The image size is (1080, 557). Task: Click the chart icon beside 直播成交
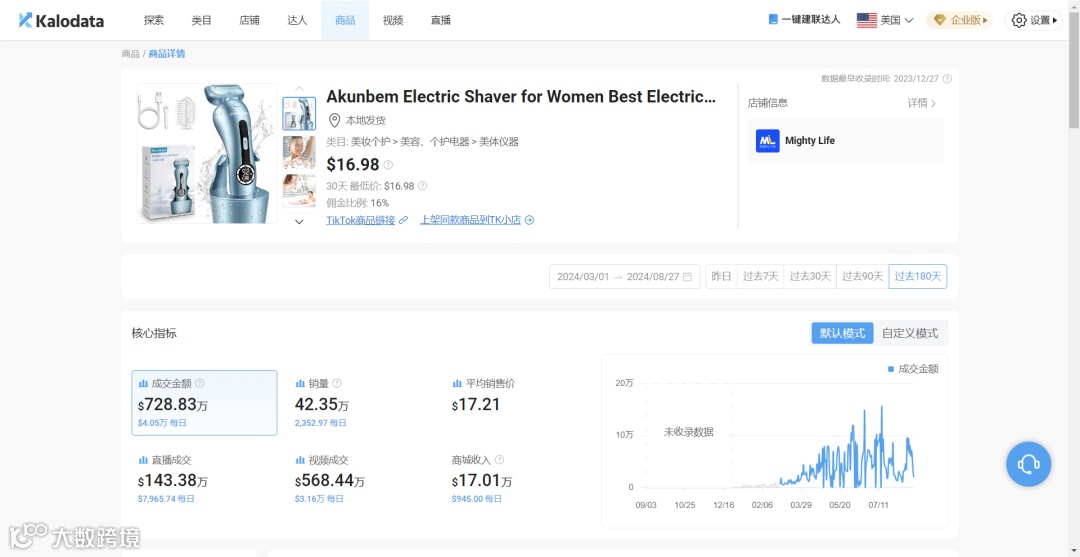point(143,460)
